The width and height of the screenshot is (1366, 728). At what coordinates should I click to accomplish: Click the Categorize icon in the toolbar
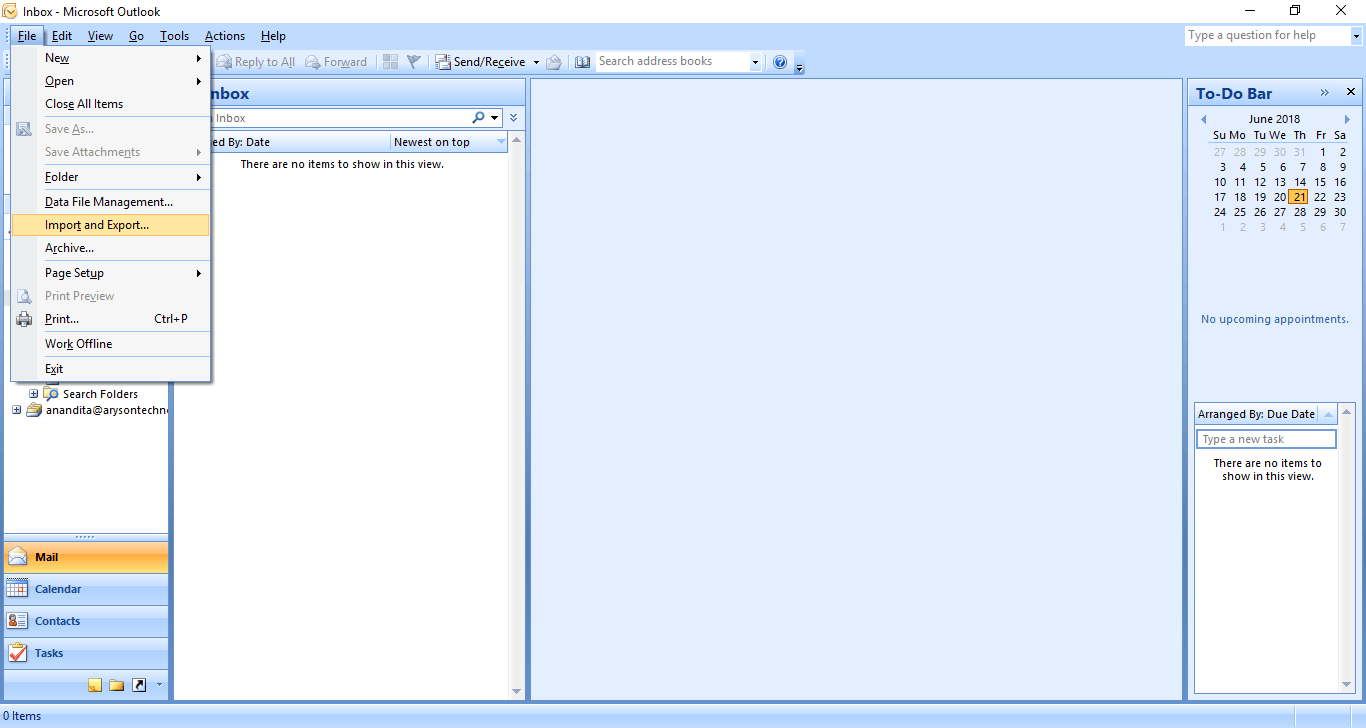pyautogui.click(x=390, y=62)
